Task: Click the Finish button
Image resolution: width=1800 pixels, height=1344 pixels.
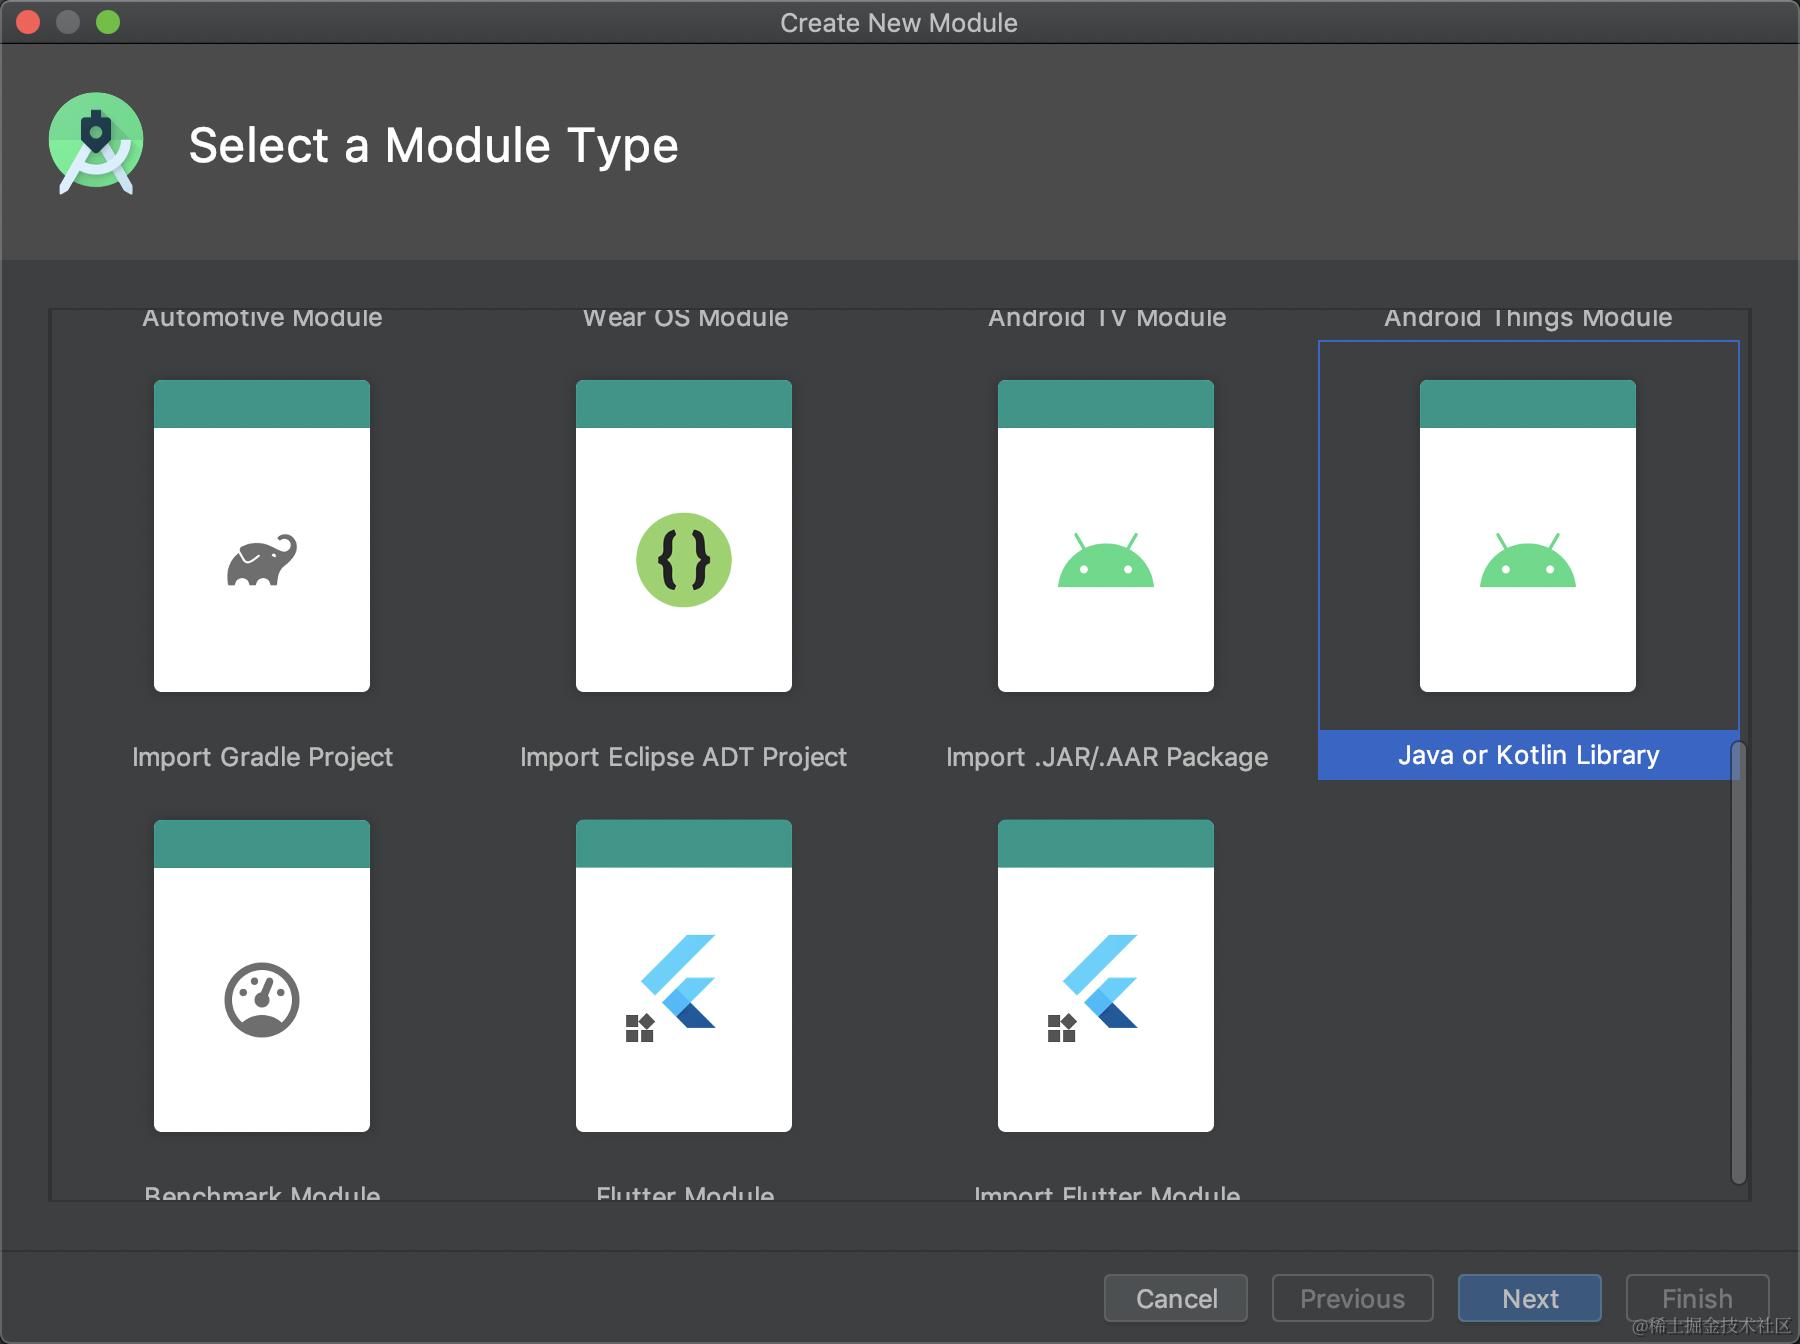Action: (x=1697, y=1298)
